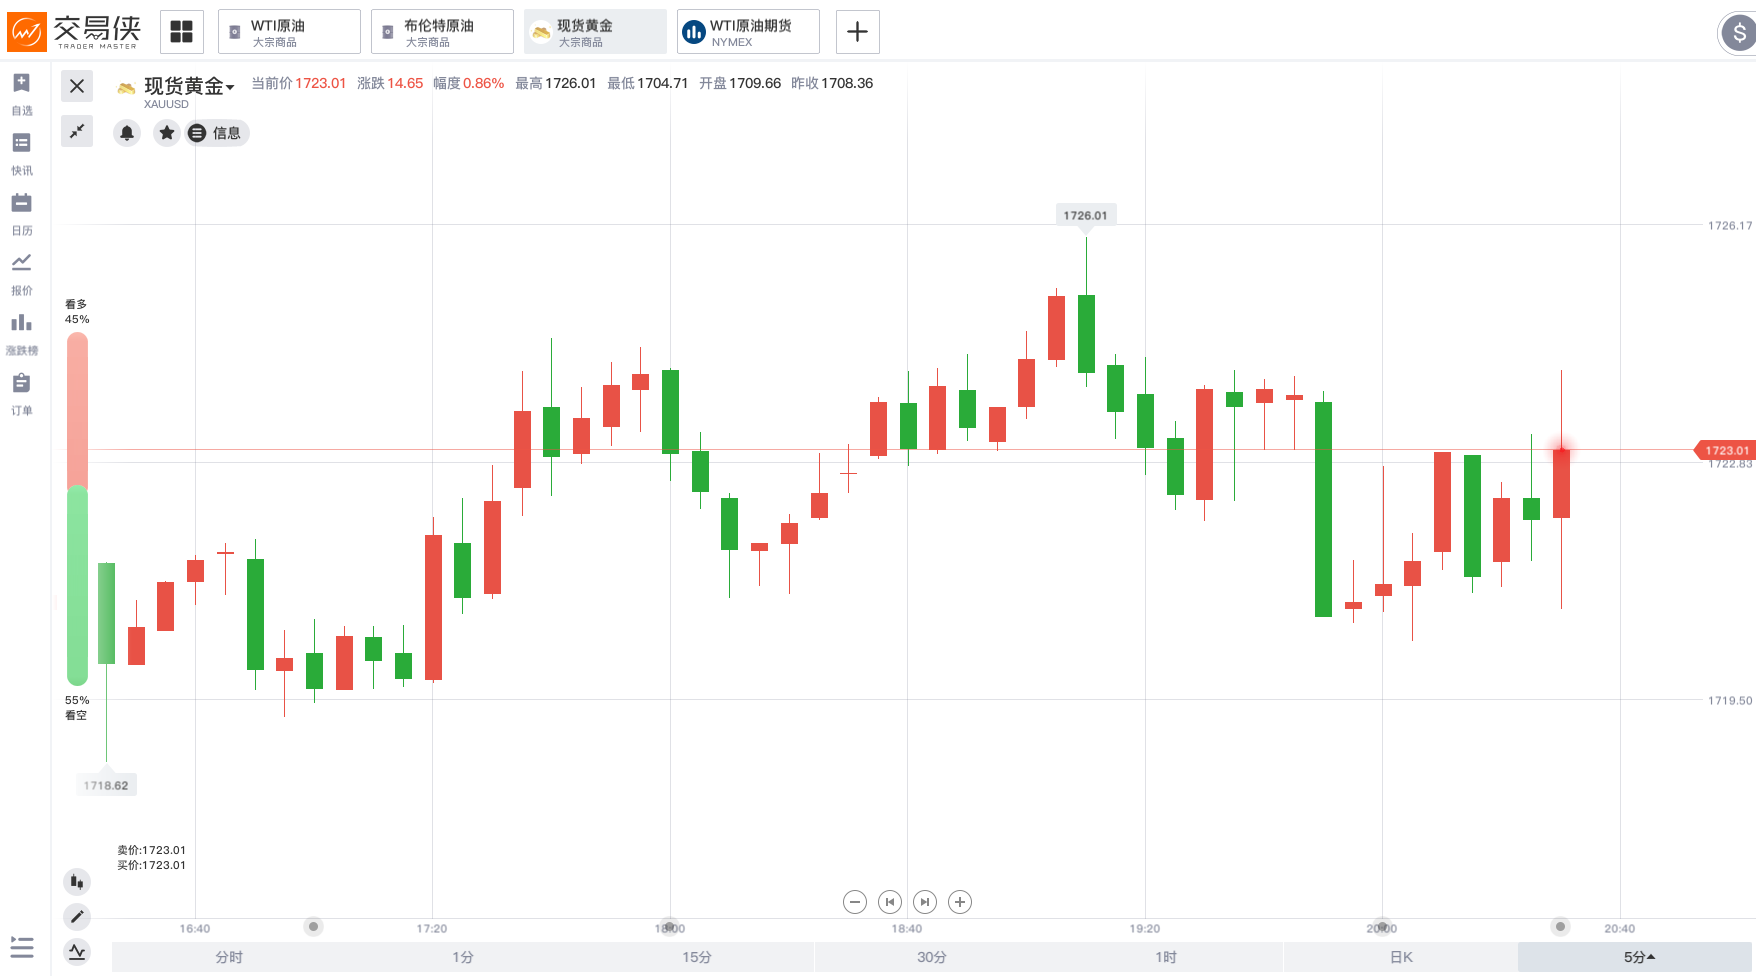Toggle the price alert bell
1756x976 pixels.
tap(127, 133)
